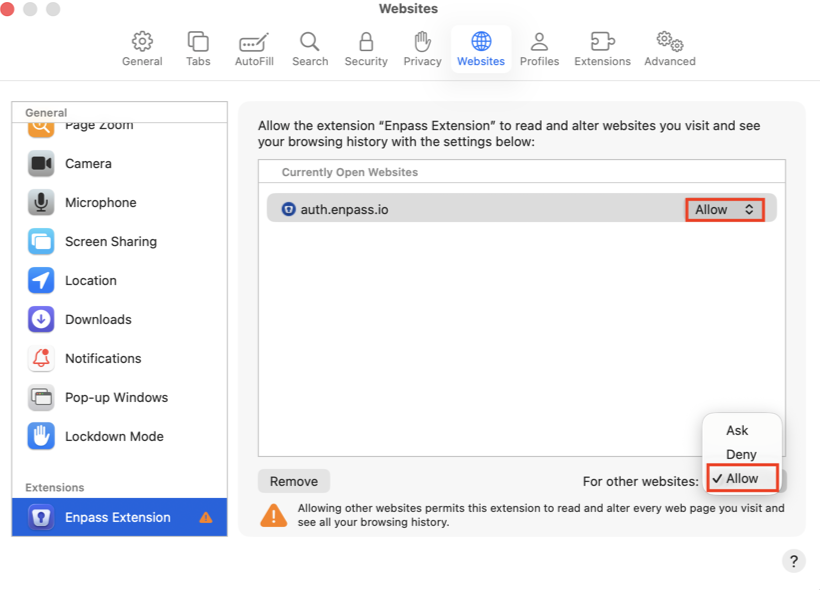The height and width of the screenshot is (590, 821).
Task: Select the Camera sidebar row label
Action: pyautogui.click(x=88, y=163)
